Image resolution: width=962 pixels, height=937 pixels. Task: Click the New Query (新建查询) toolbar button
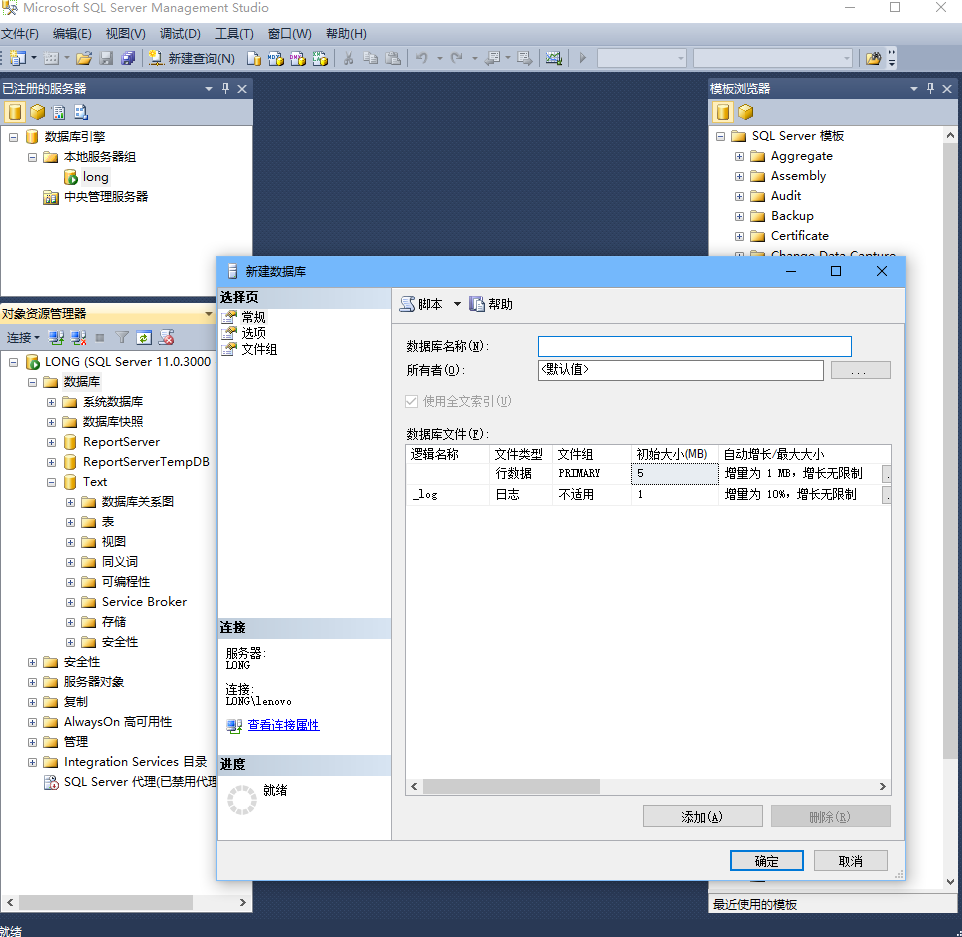pyautogui.click(x=191, y=58)
